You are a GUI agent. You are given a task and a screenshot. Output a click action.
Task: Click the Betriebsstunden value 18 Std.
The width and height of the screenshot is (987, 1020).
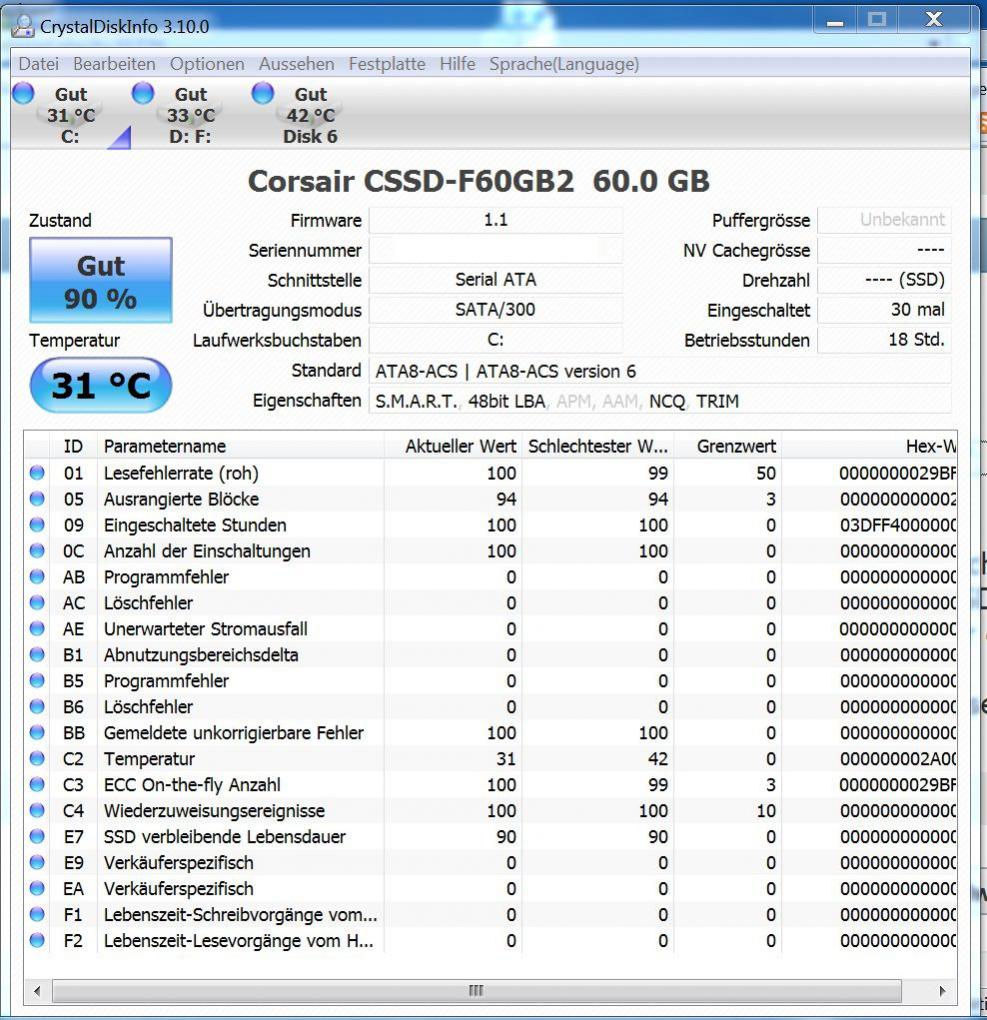coord(884,340)
